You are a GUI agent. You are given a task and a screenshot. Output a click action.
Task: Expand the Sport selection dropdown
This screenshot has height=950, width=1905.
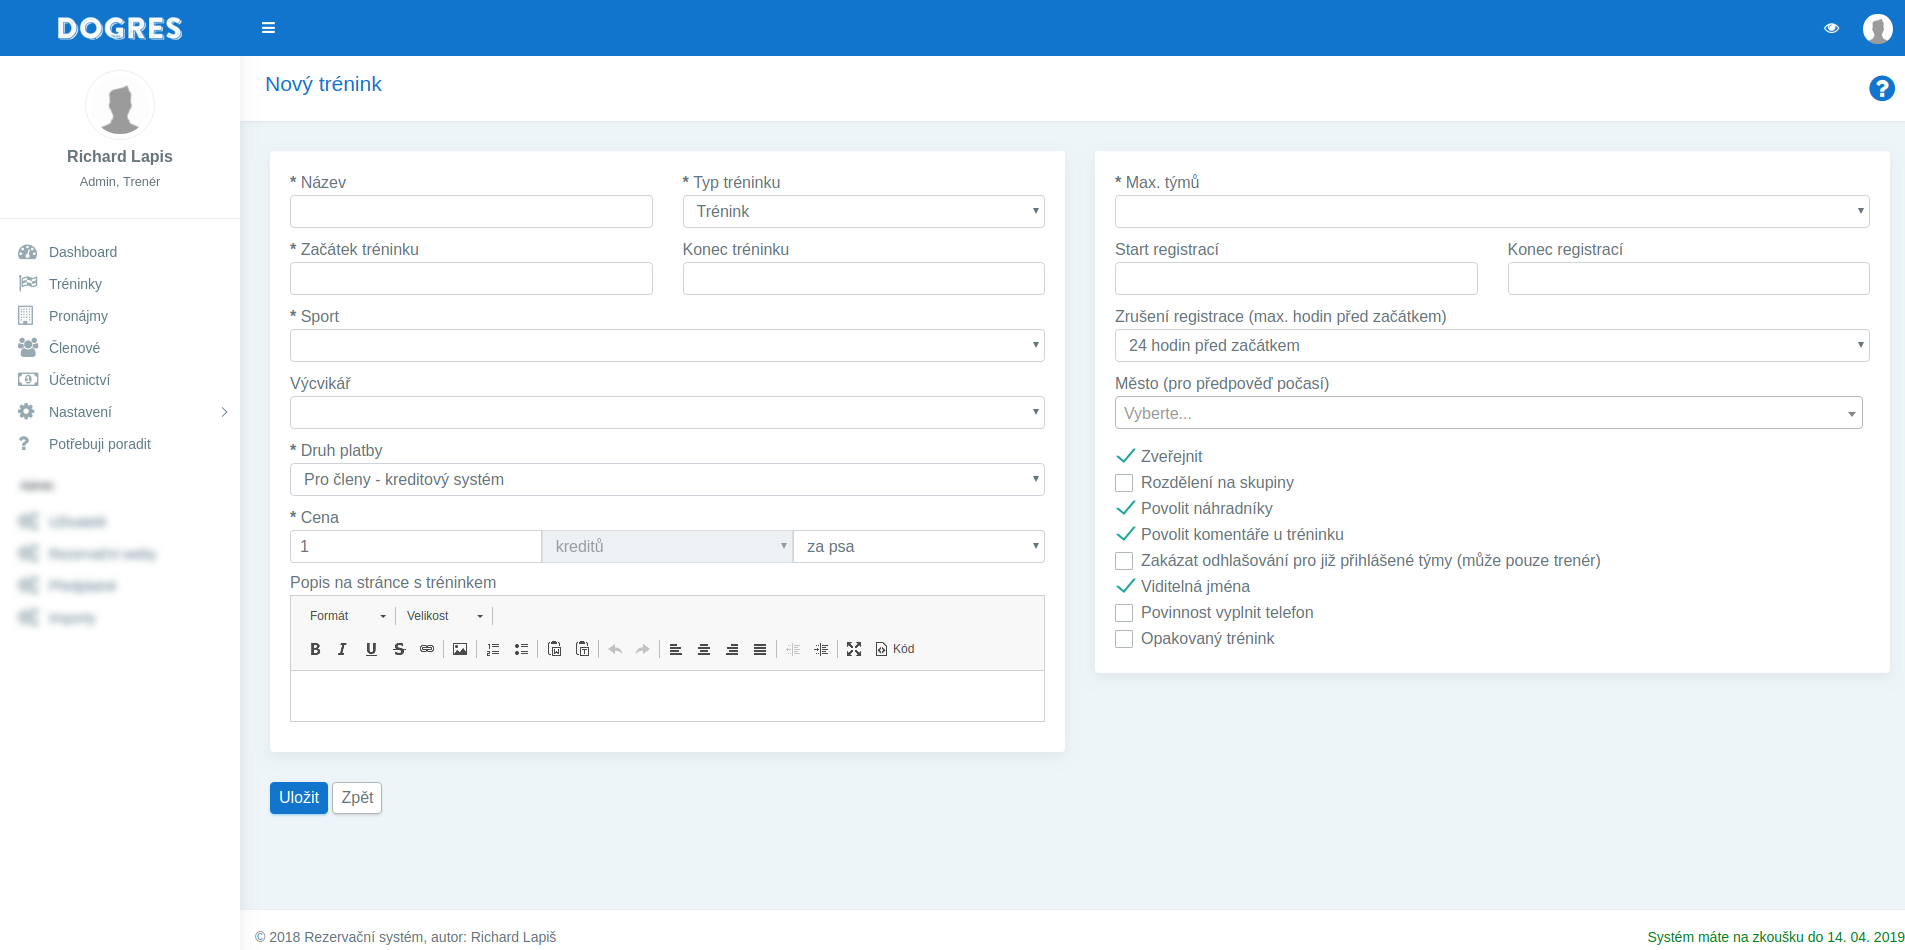667,345
